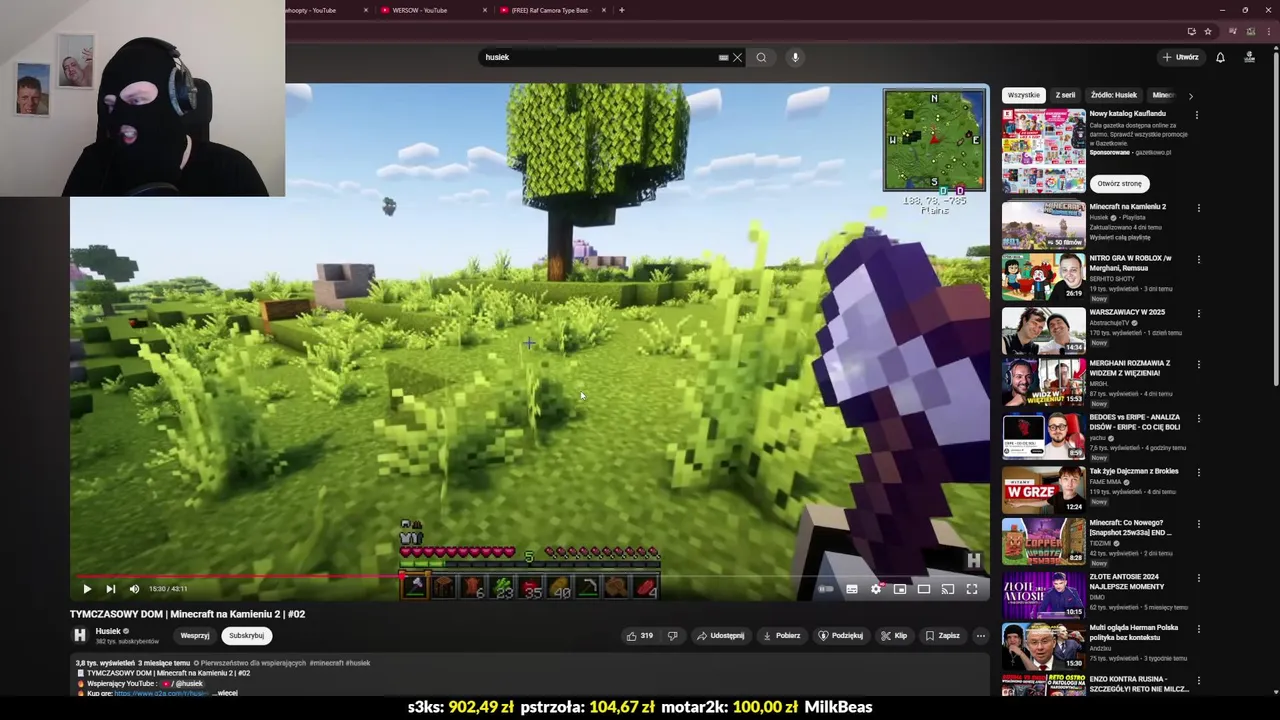Save video with Zapisz button
Image resolution: width=1280 pixels, height=720 pixels.
(942, 636)
